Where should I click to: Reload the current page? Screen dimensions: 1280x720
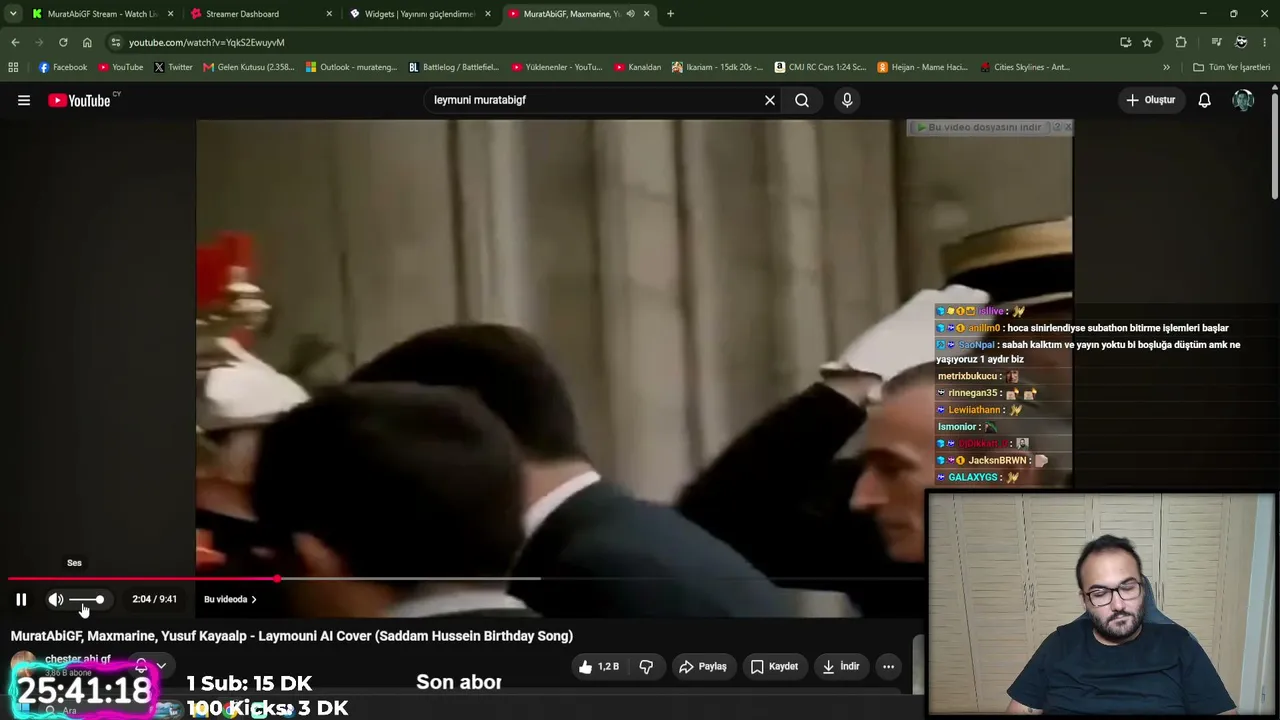63,42
